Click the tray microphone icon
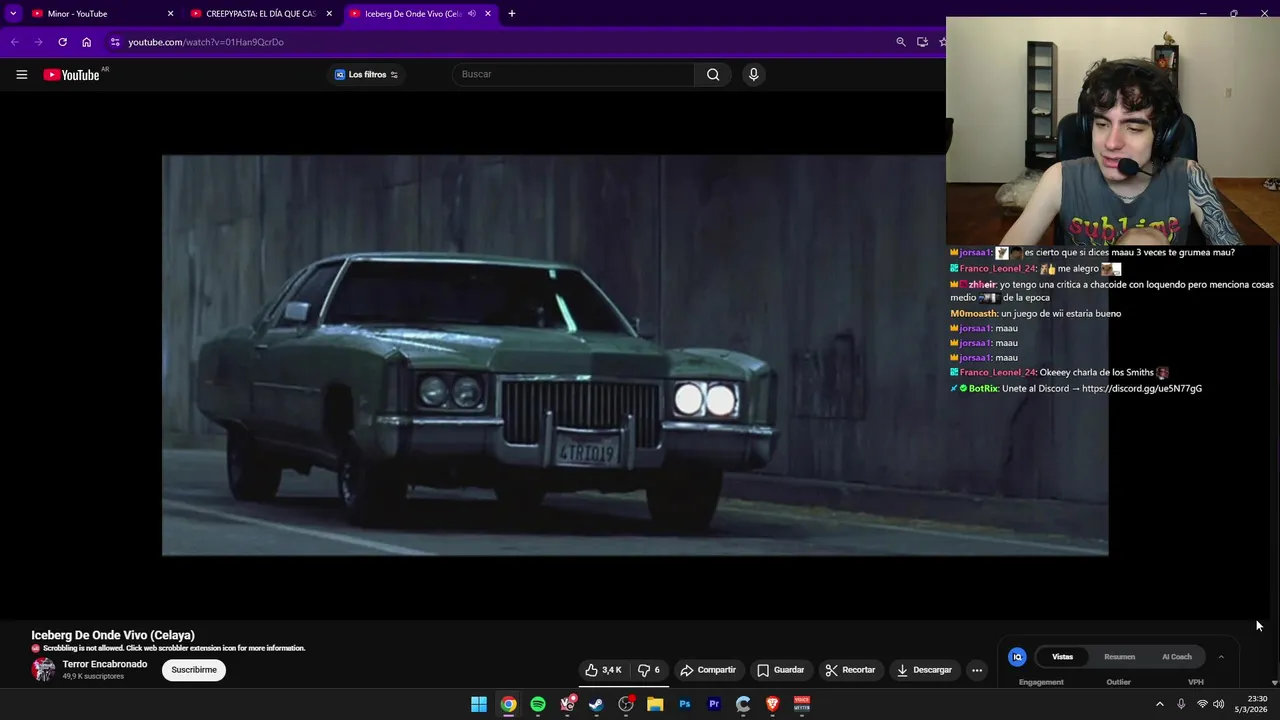The image size is (1280, 720). pyautogui.click(x=1181, y=704)
